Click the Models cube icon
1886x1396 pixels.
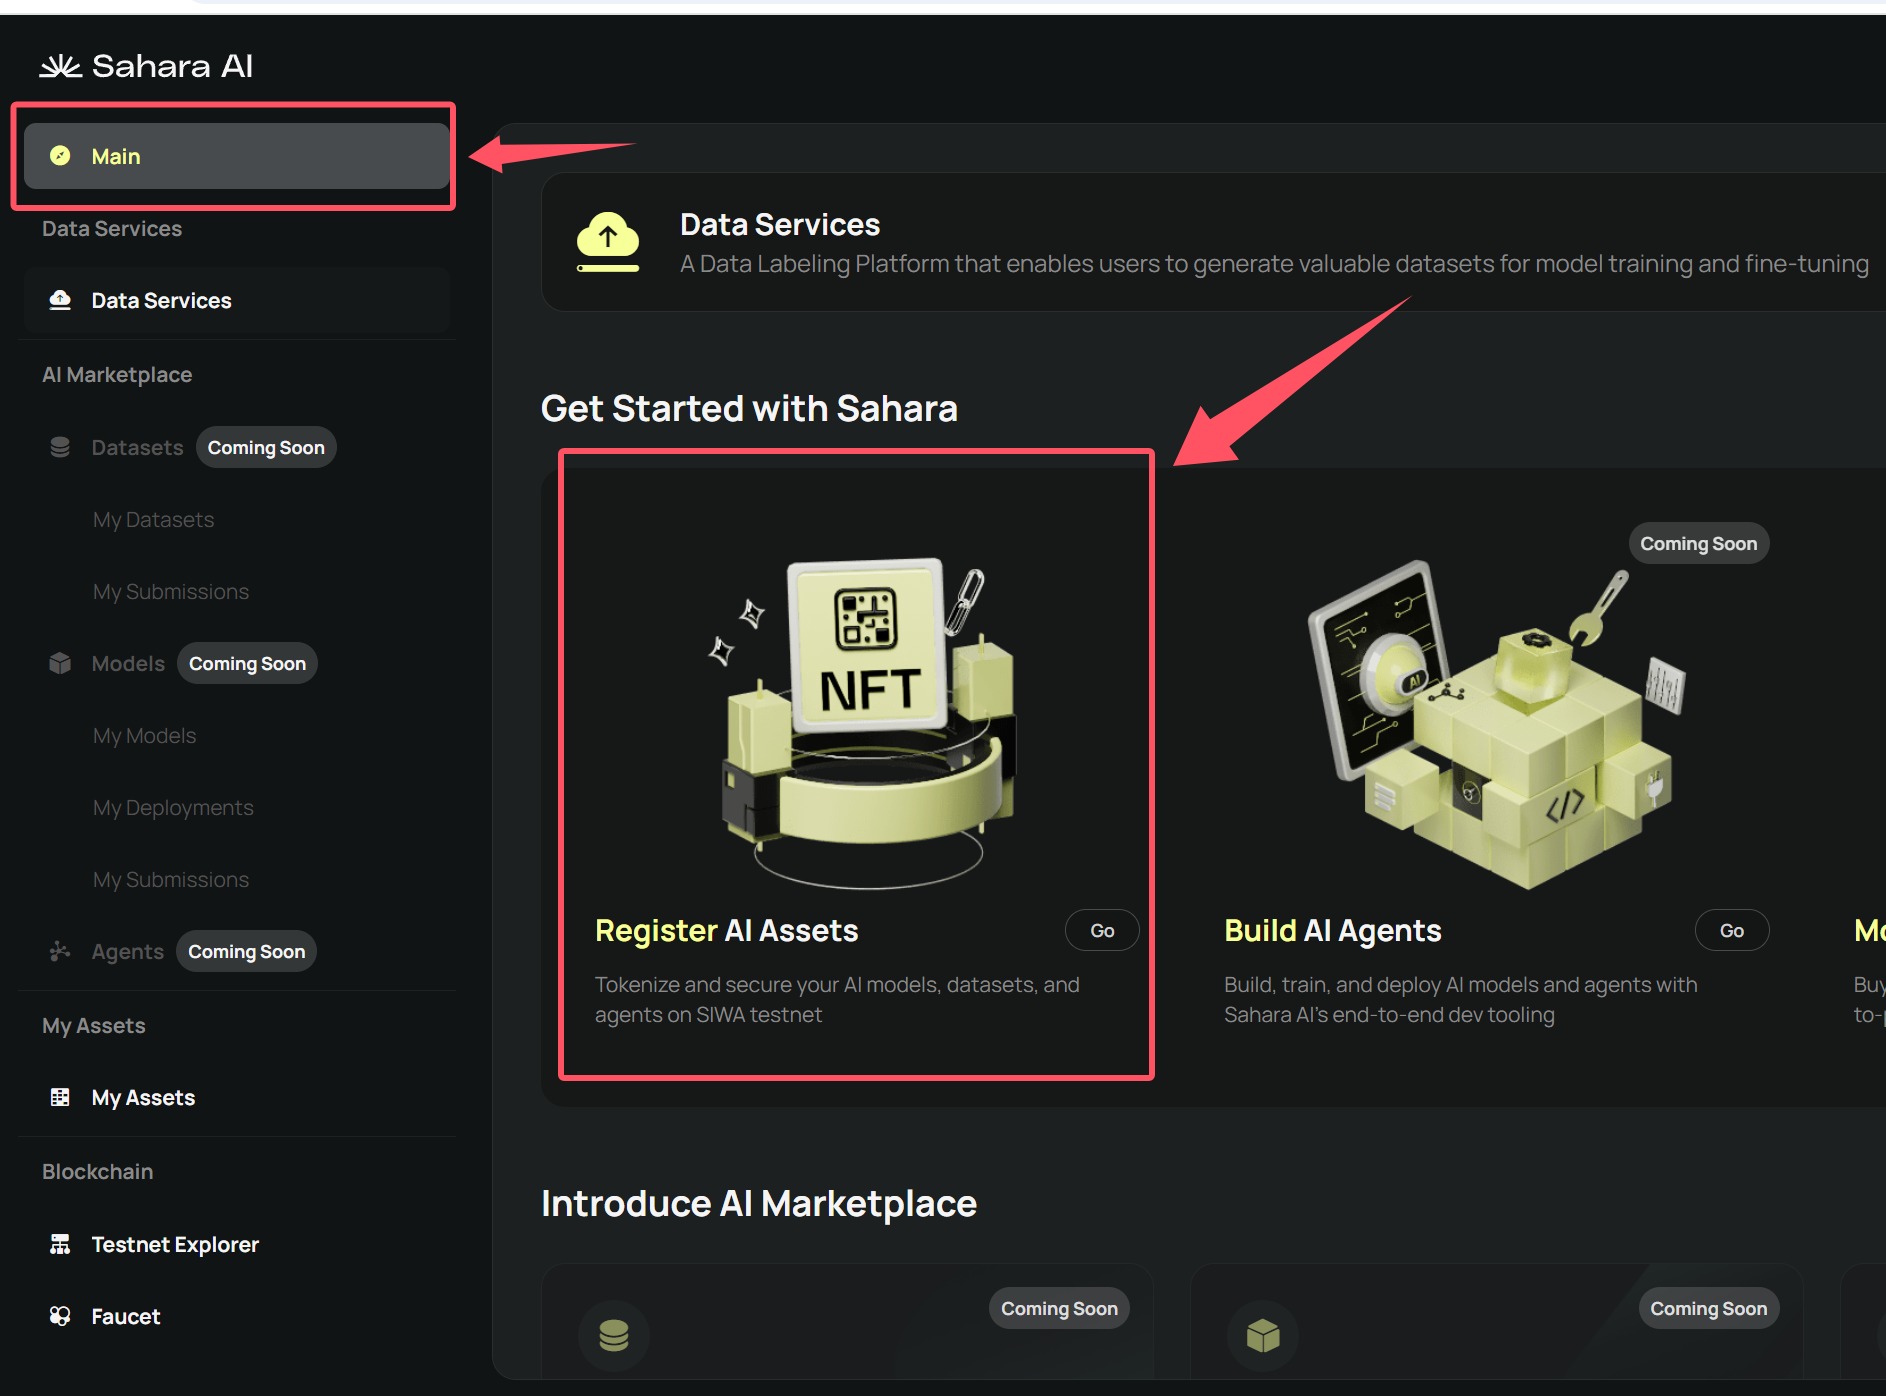click(60, 663)
